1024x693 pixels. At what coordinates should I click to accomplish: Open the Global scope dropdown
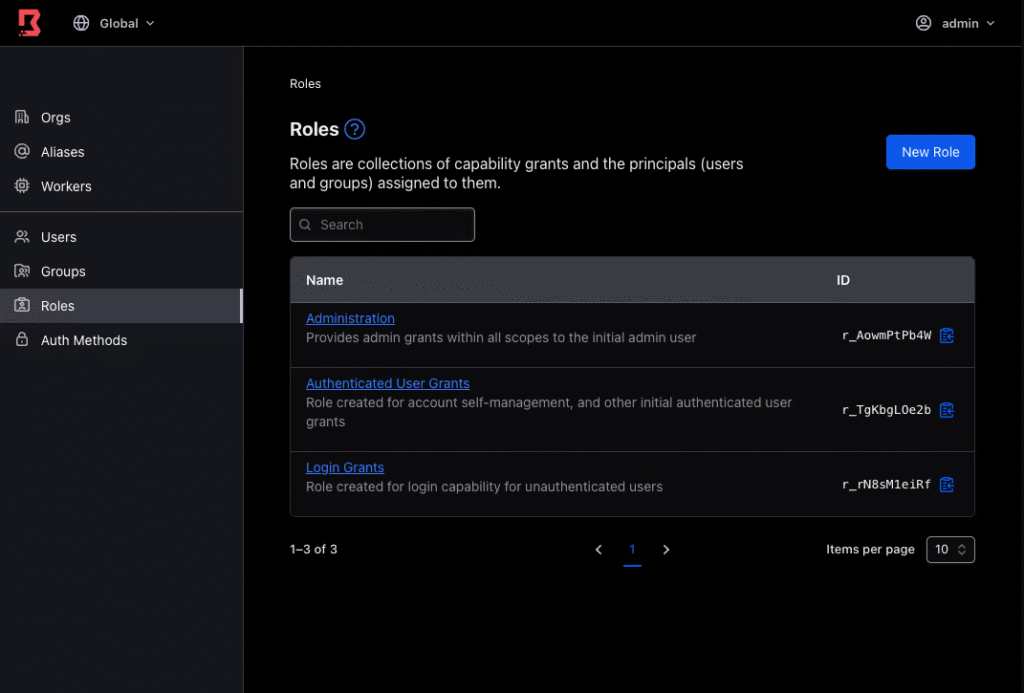[114, 23]
